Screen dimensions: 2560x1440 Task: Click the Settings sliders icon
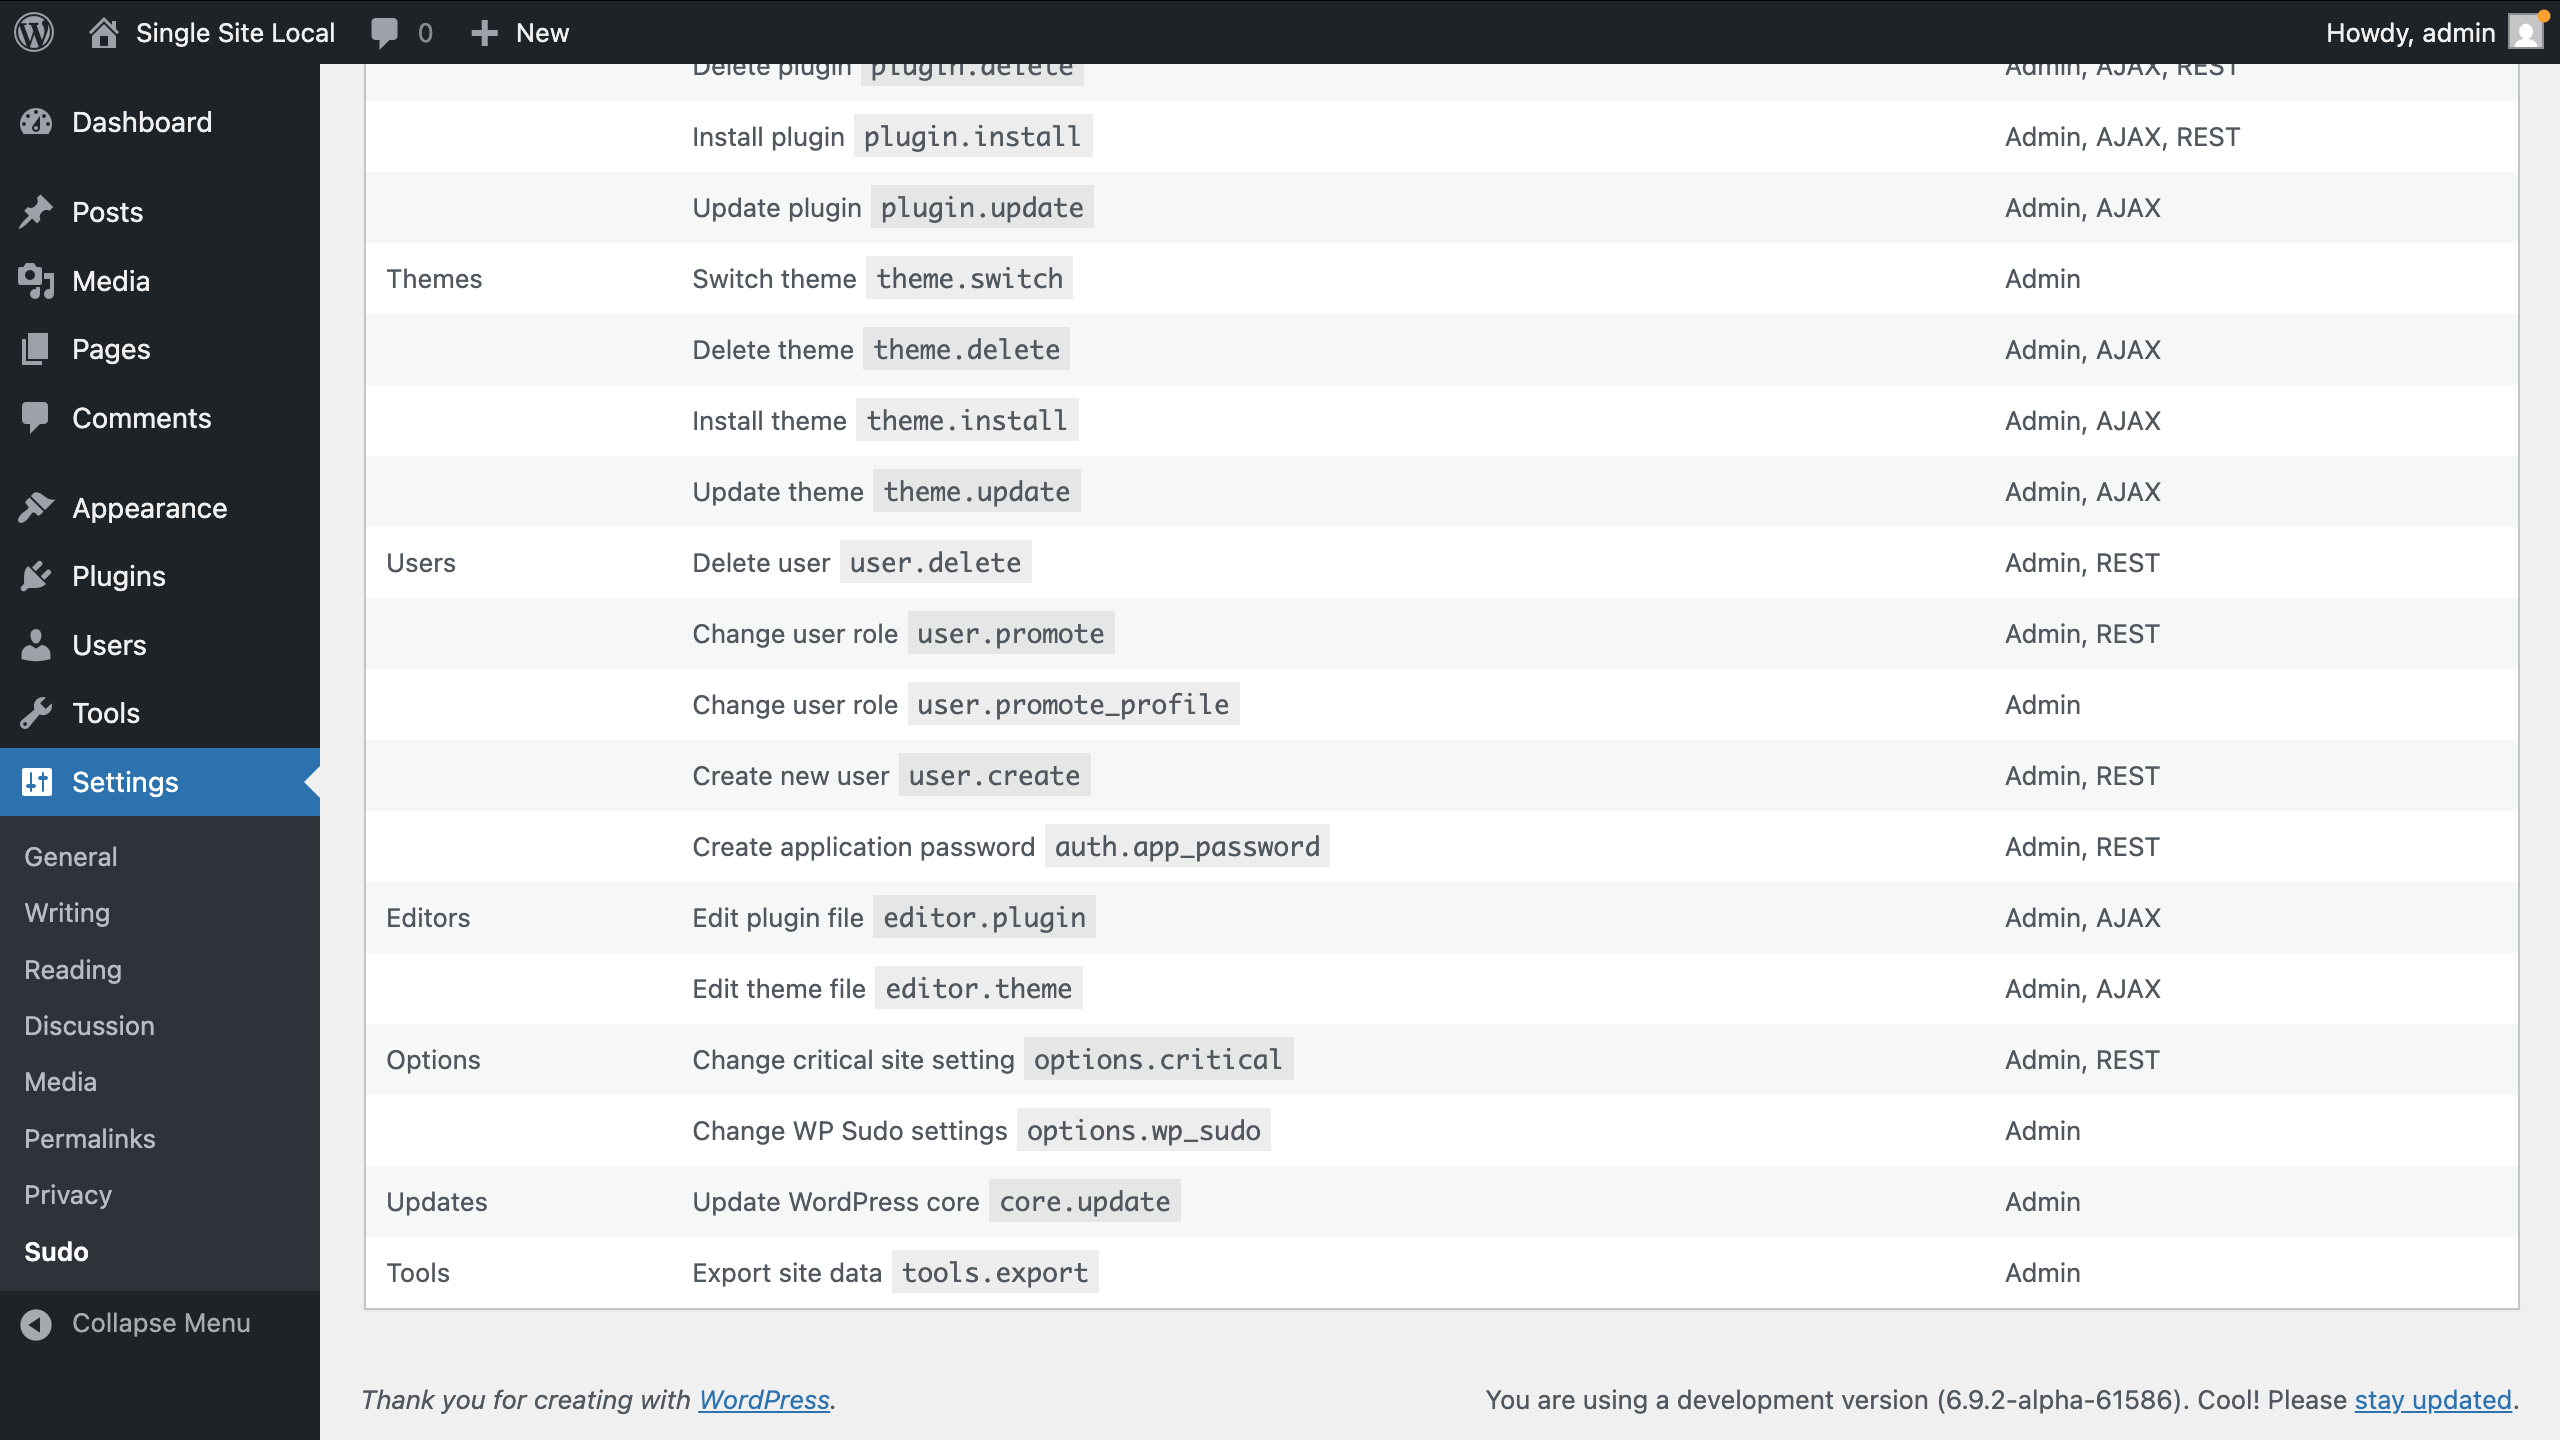36,782
